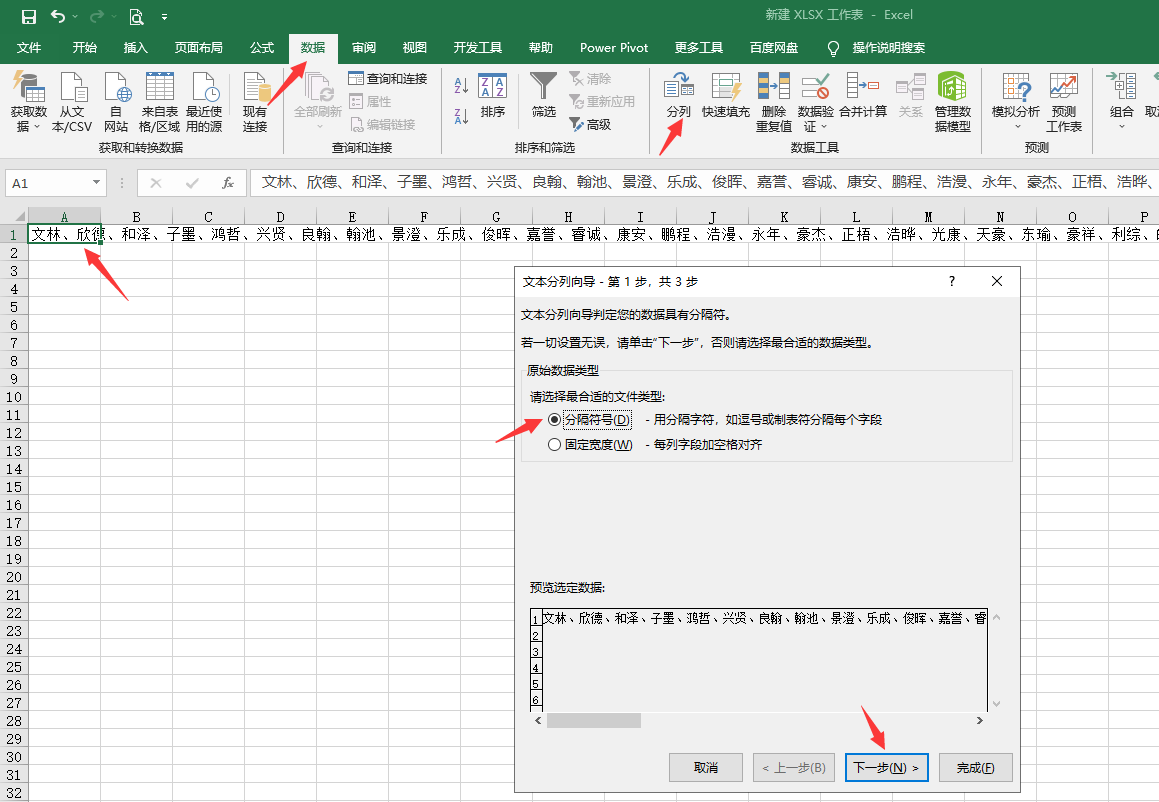Screen dimensions: 1159x802
Task: Switch to the Formulas (公式) tab
Action: click(x=262, y=48)
